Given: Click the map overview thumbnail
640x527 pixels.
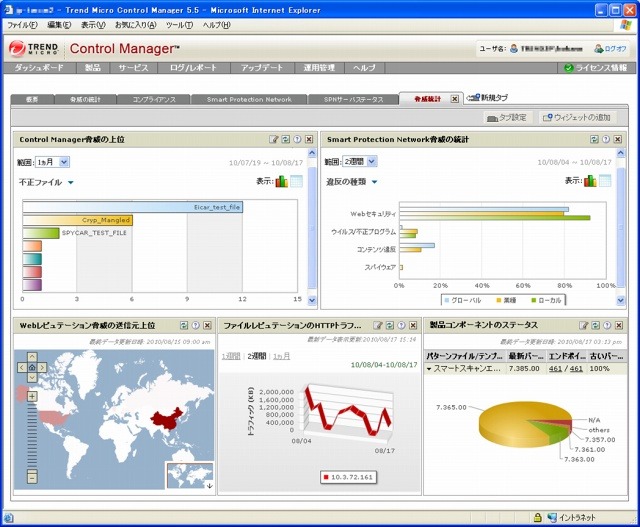Looking at the screenshot, I should pyautogui.click(x=190, y=475).
